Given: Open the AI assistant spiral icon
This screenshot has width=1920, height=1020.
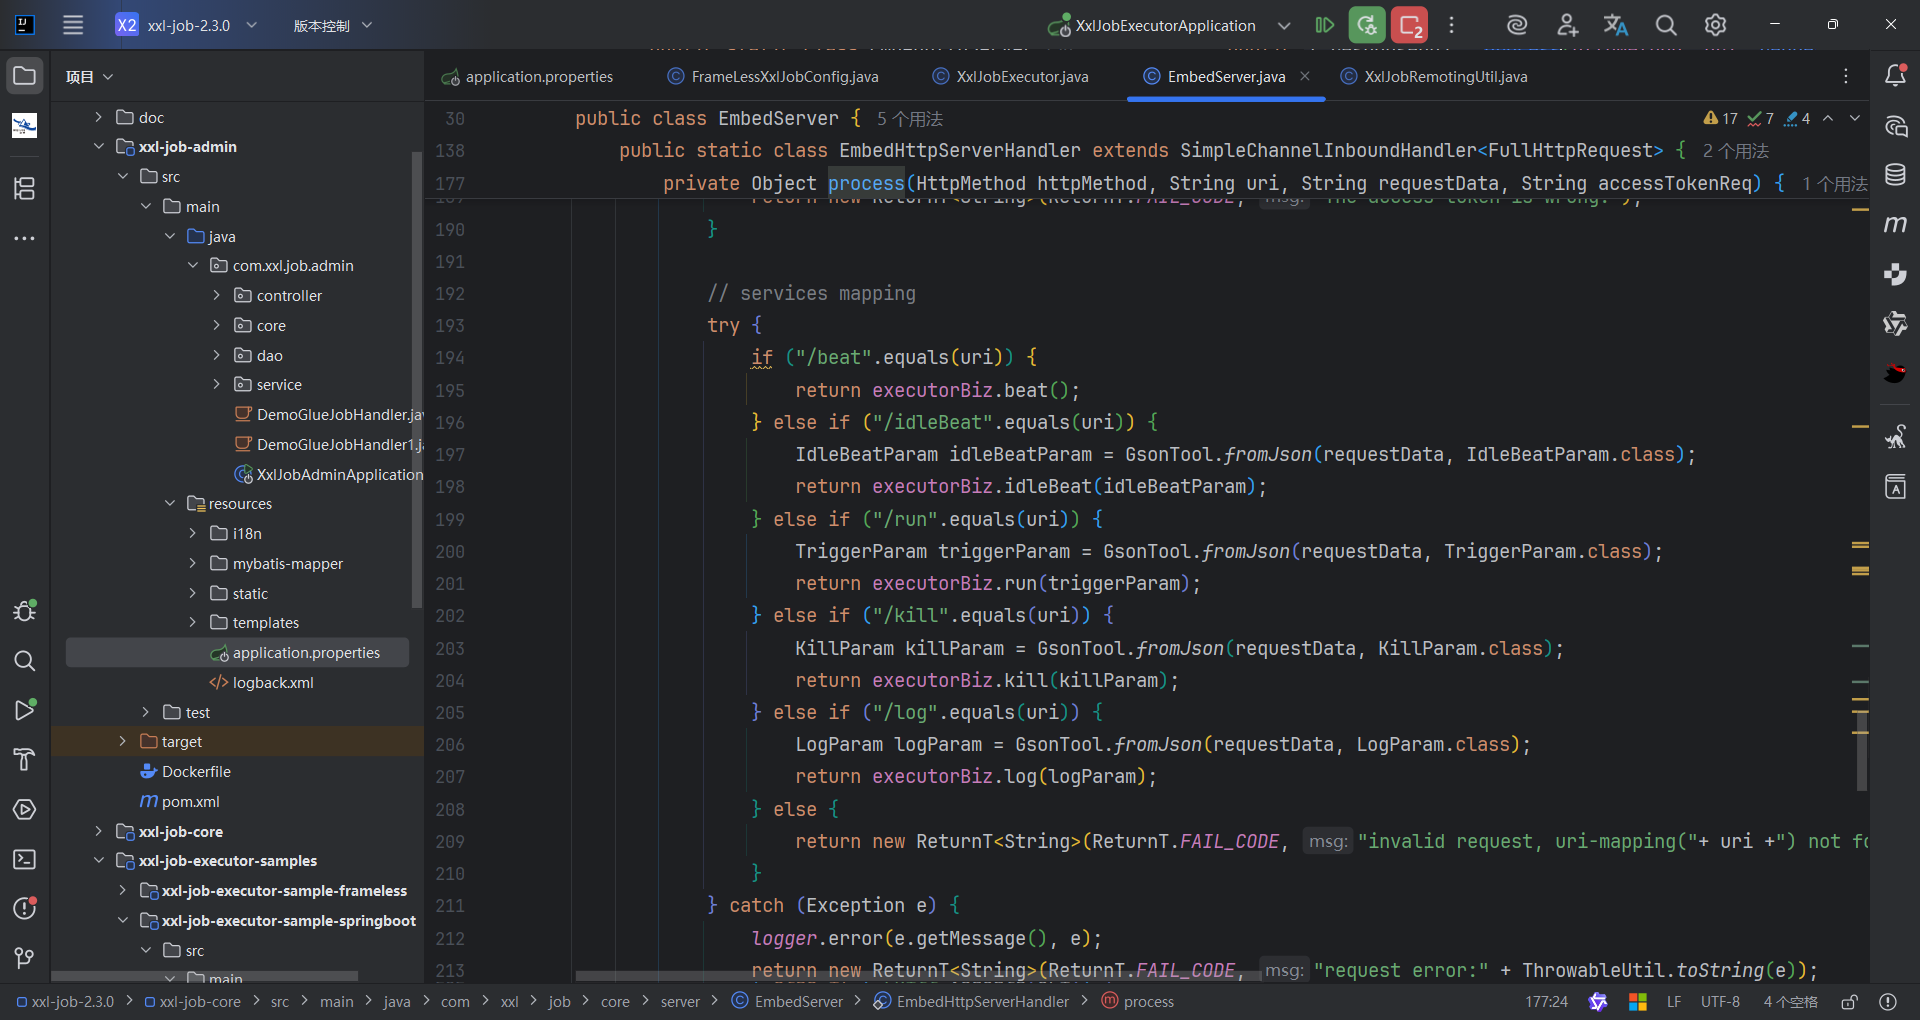Looking at the screenshot, I should click(x=1517, y=25).
